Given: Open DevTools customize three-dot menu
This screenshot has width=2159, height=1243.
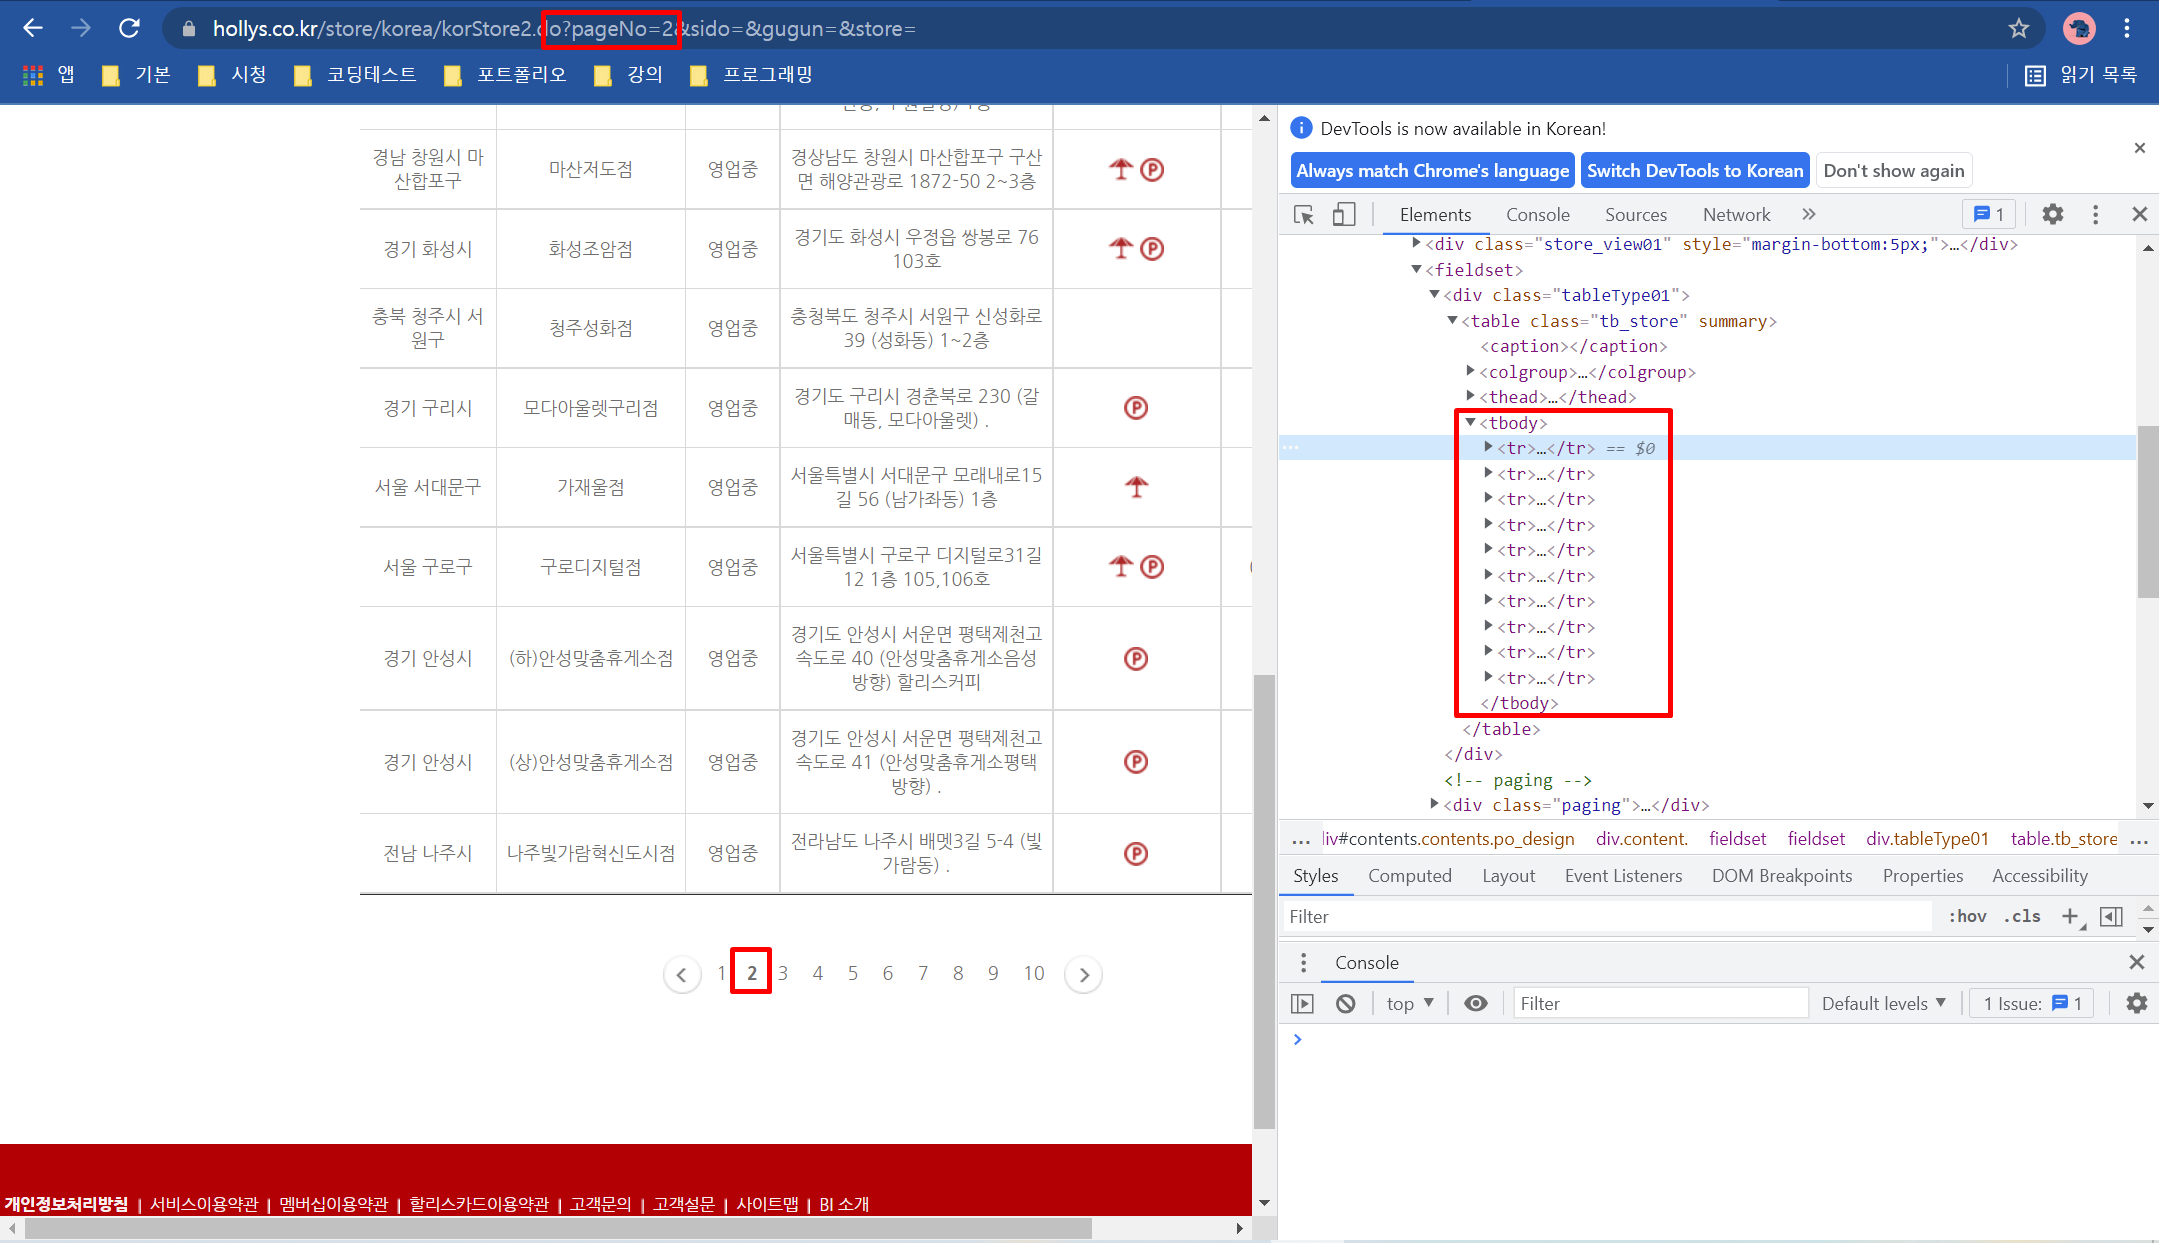Looking at the screenshot, I should (x=2095, y=214).
